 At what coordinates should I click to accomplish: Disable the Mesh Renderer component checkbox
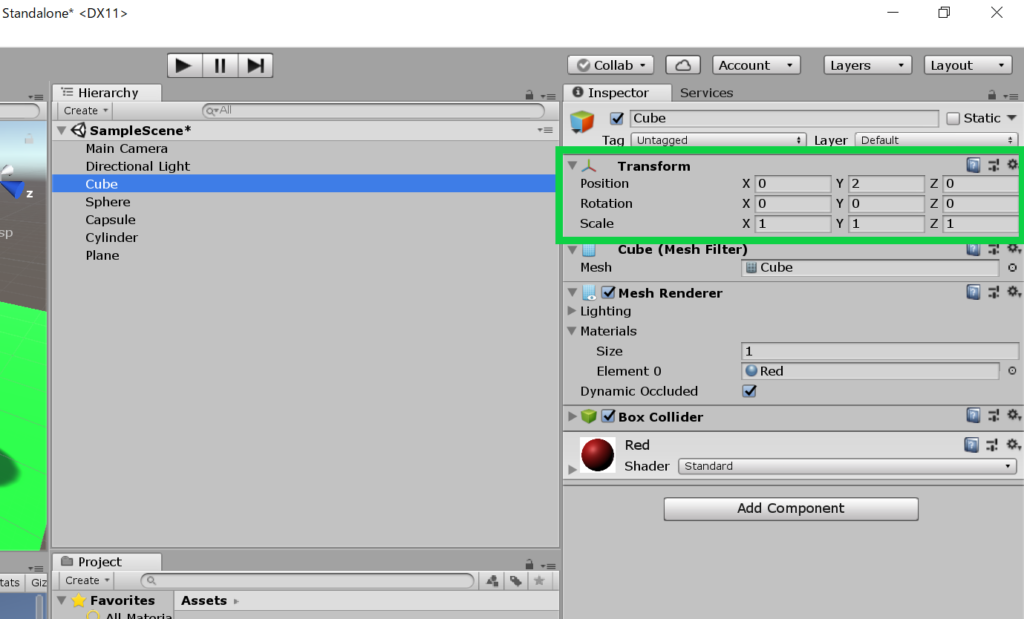coord(608,293)
